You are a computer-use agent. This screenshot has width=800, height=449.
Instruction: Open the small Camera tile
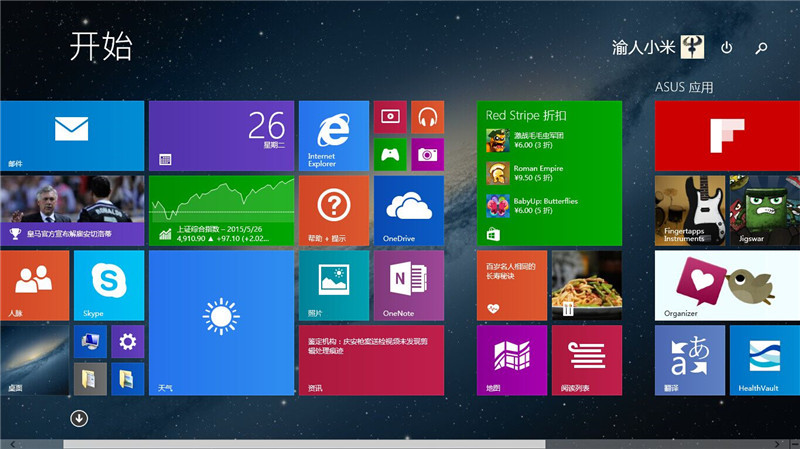427,154
